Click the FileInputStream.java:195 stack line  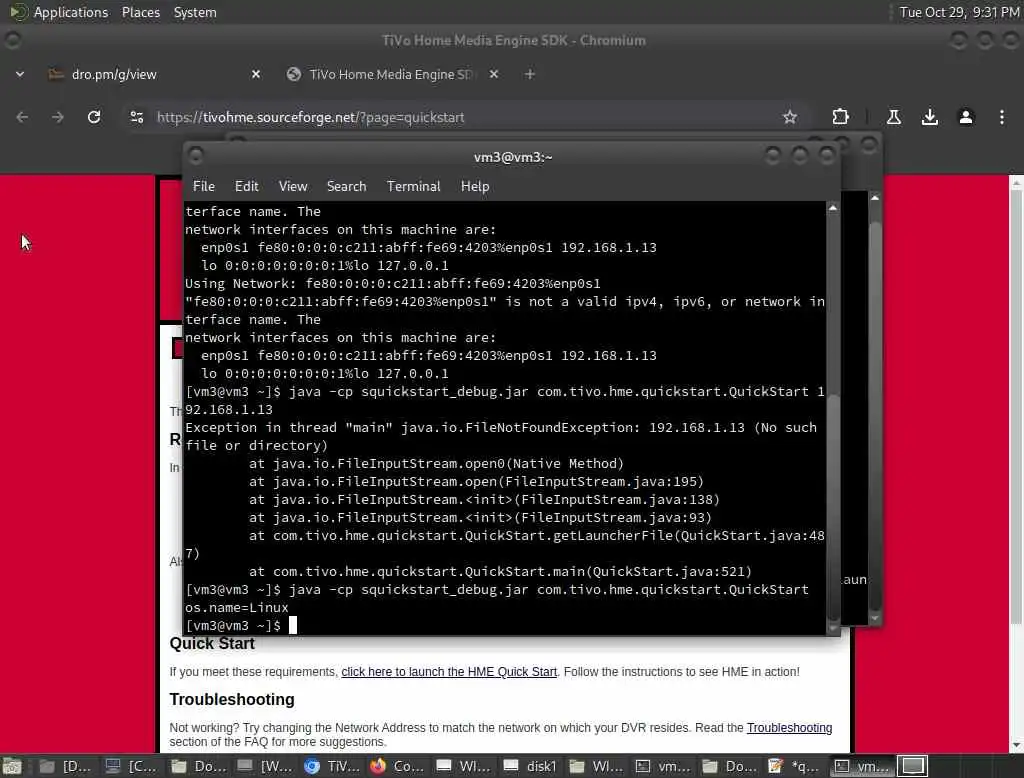pyautogui.click(x=476, y=481)
